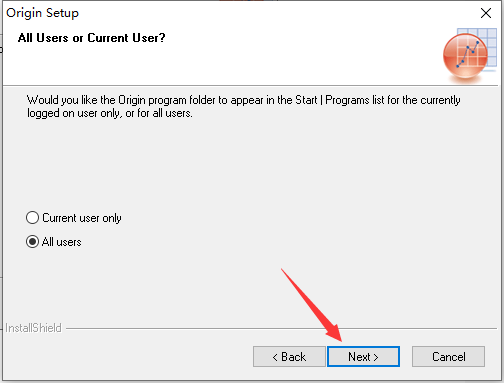Viewport: 504px width, 383px height.
Task: Close the Origin Setup dialog with X
Action: (x=486, y=13)
